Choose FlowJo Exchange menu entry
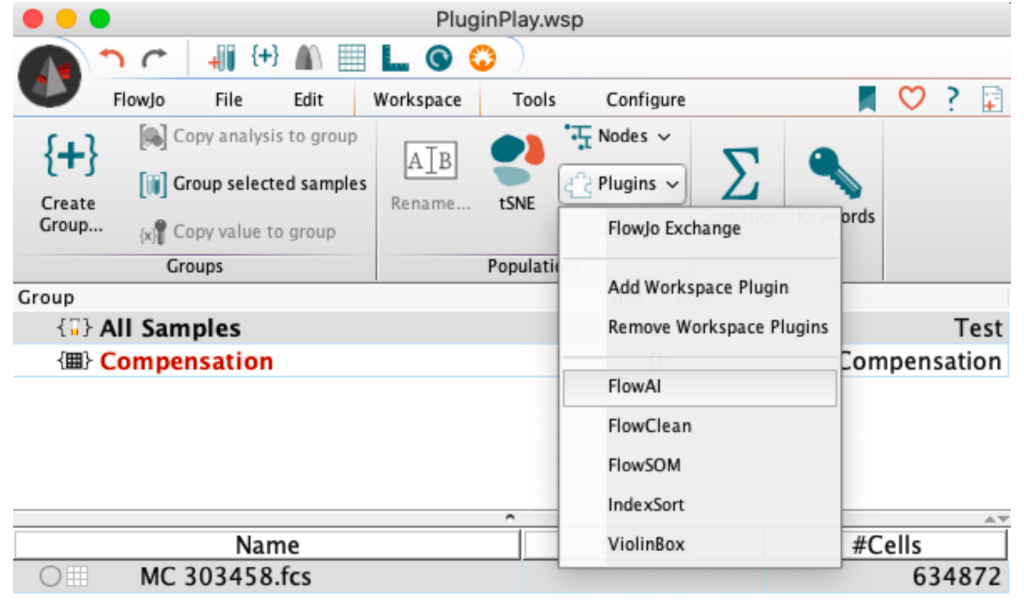1024x600 pixels. coord(674,228)
